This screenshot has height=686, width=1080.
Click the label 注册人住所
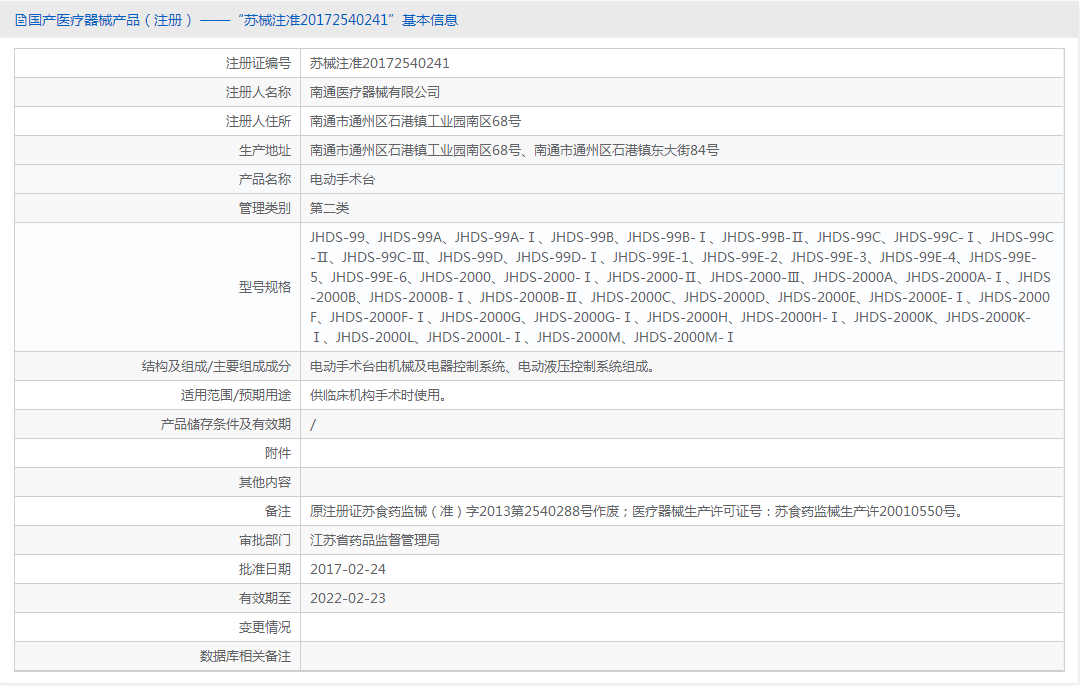258,121
